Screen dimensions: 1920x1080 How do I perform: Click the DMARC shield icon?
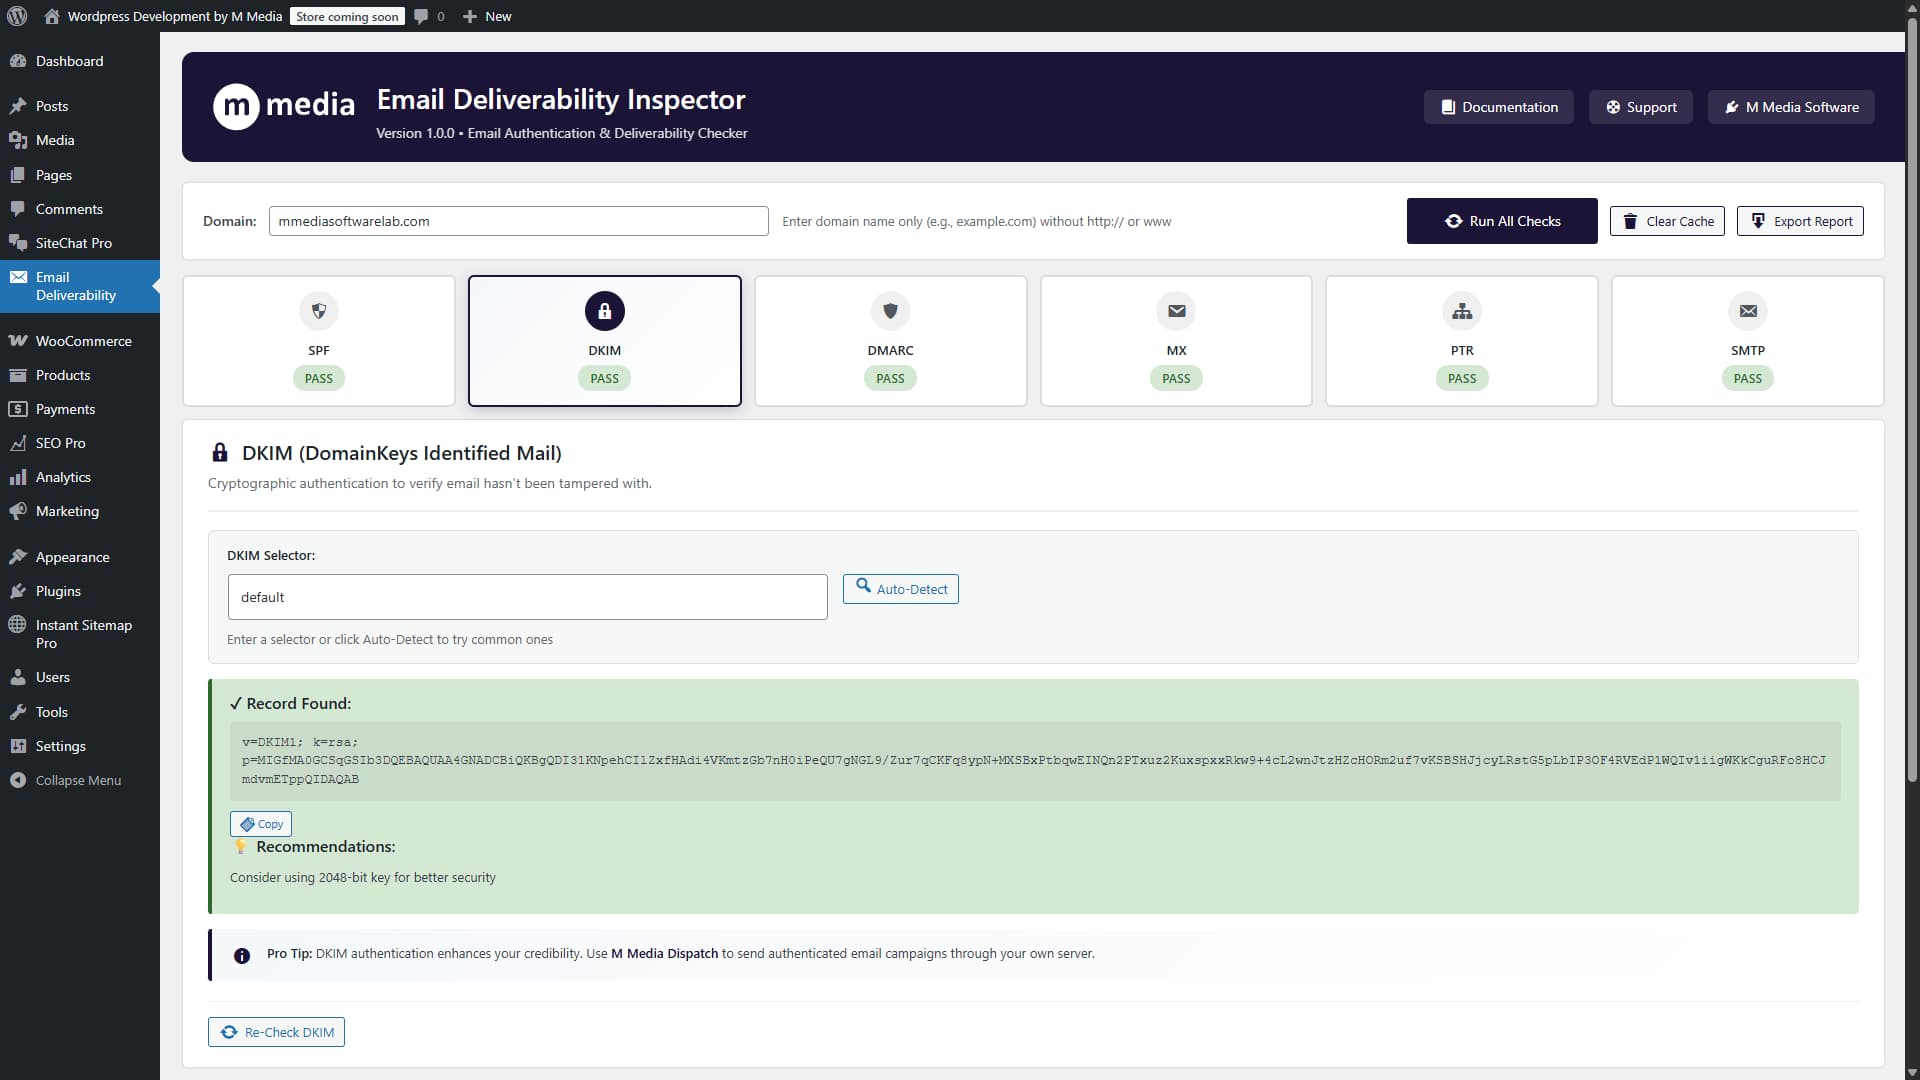[890, 311]
